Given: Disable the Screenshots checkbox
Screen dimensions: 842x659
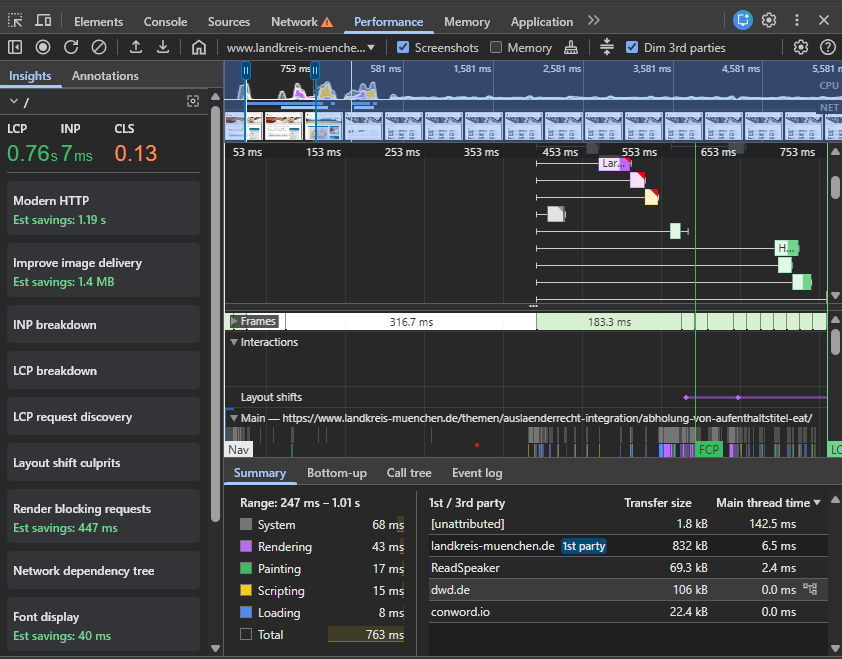Looking at the screenshot, I should (x=403, y=47).
